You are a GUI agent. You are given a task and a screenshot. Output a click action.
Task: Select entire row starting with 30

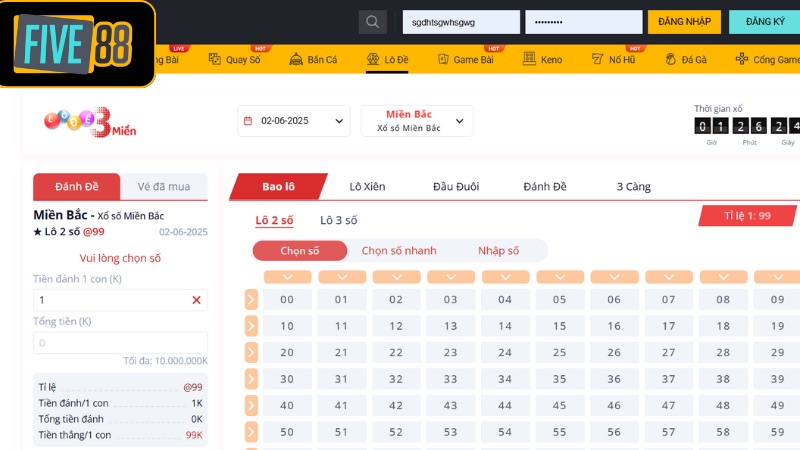pos(251,379)
